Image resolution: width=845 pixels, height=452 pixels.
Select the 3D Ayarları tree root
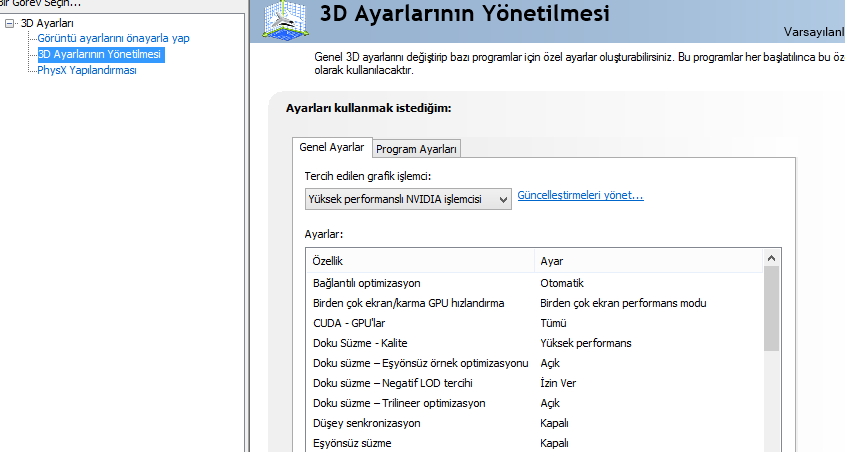[47, 23]
